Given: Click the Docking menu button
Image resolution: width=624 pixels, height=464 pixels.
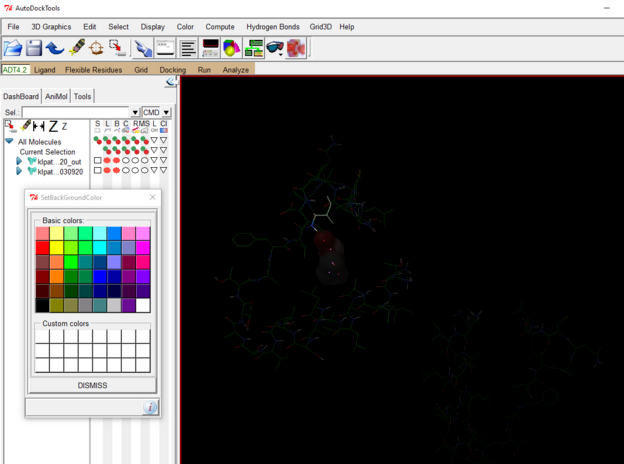Looking at the screenshot, I should [172, 70].
